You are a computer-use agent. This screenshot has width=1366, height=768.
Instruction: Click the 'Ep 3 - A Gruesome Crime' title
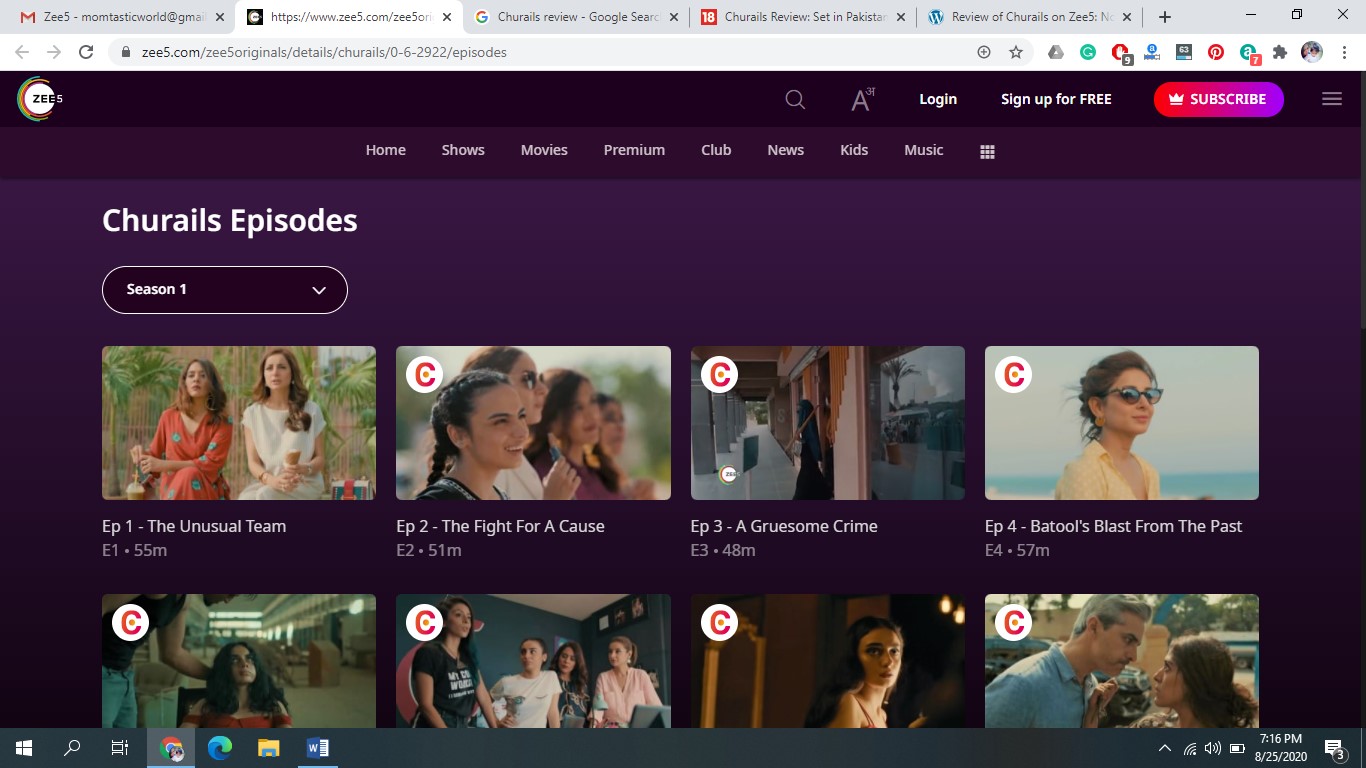[x=784, y=526]
